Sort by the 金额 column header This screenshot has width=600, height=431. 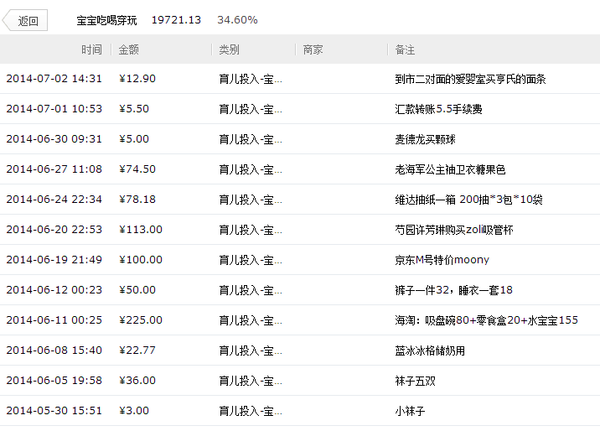(x=129, y=49)
